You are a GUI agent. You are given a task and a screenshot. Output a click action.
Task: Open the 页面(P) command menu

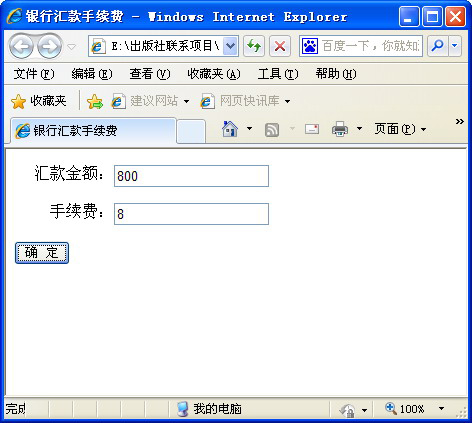[x=400, y=129]
